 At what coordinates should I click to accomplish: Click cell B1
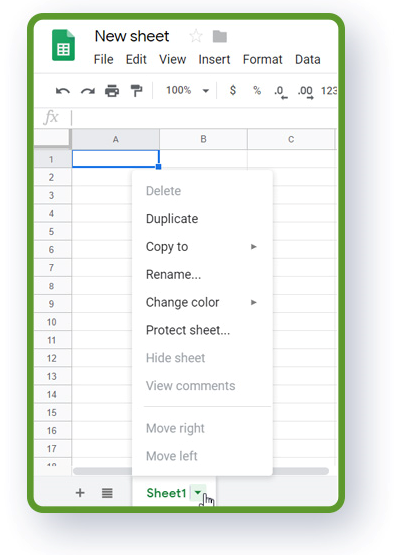click(203, 159)
